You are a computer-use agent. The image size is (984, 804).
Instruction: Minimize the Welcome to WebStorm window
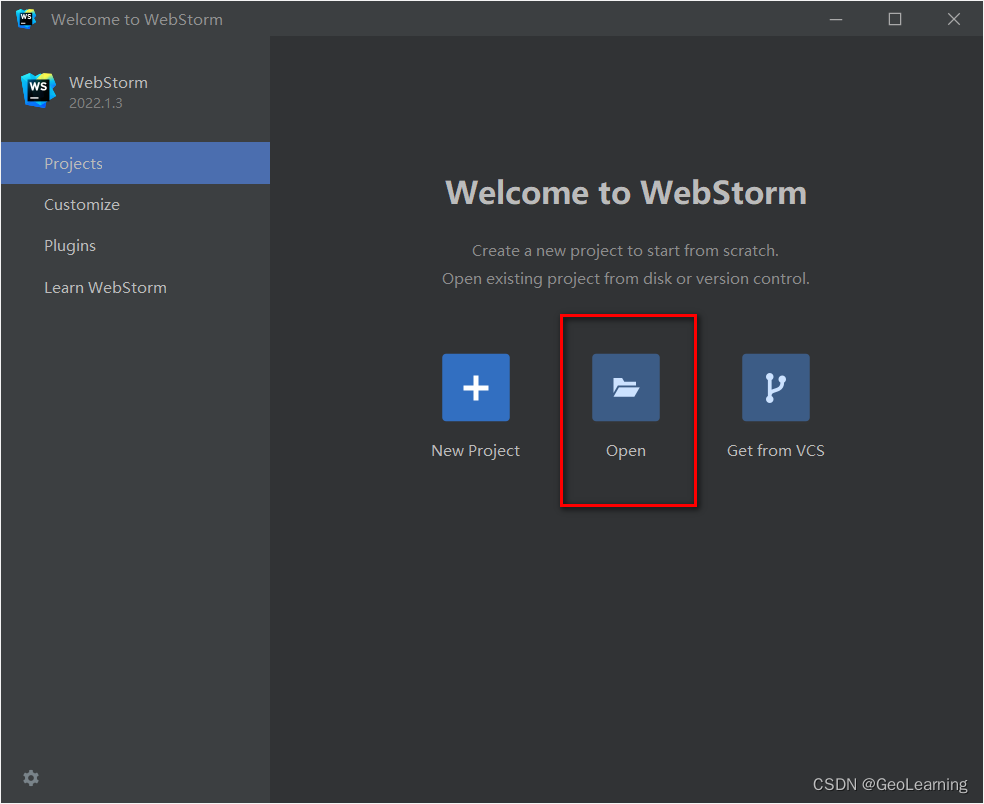coord(836,19)
